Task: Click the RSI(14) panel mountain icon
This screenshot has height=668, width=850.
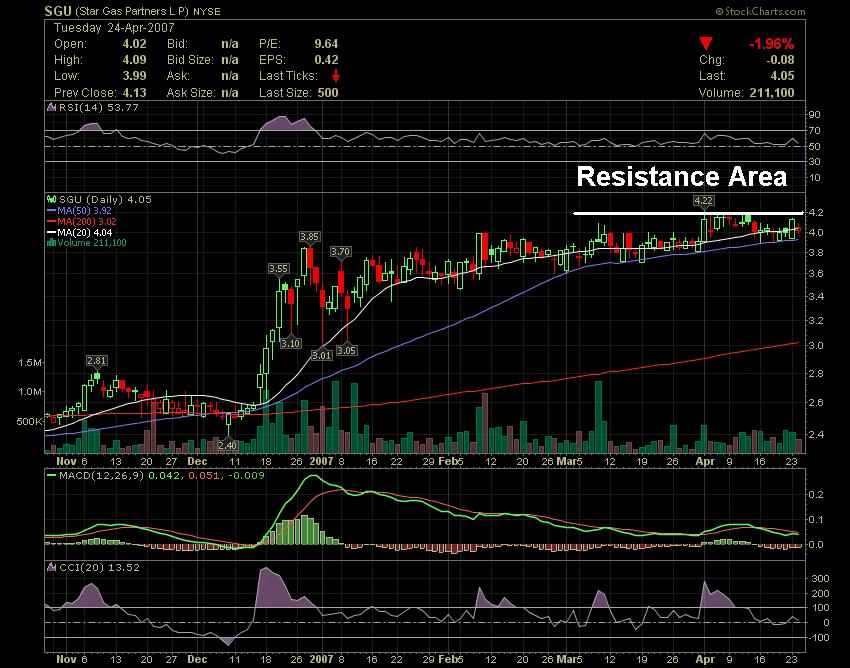Action: tap(52, 107)
